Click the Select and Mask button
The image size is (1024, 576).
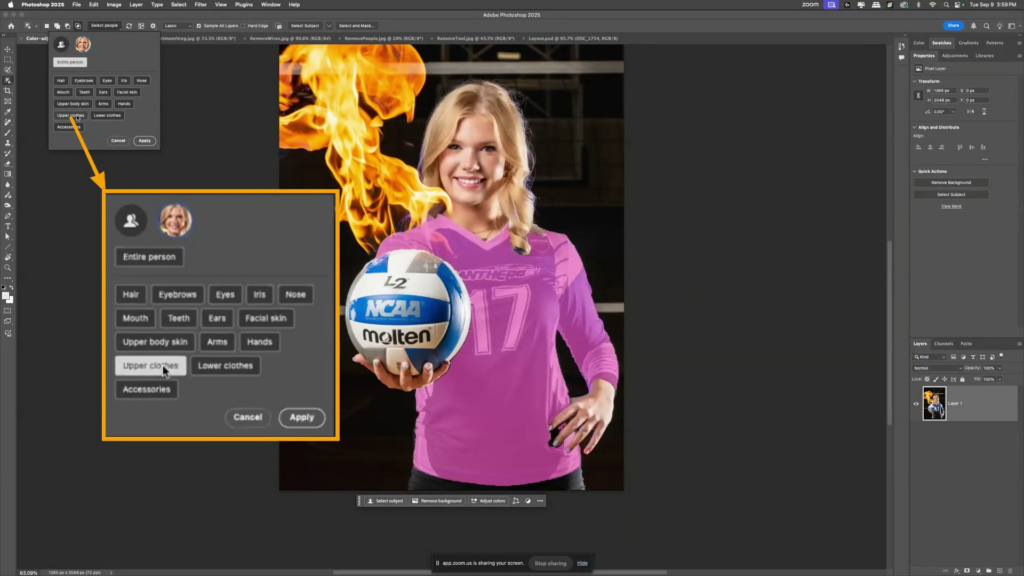pos(354,25)
